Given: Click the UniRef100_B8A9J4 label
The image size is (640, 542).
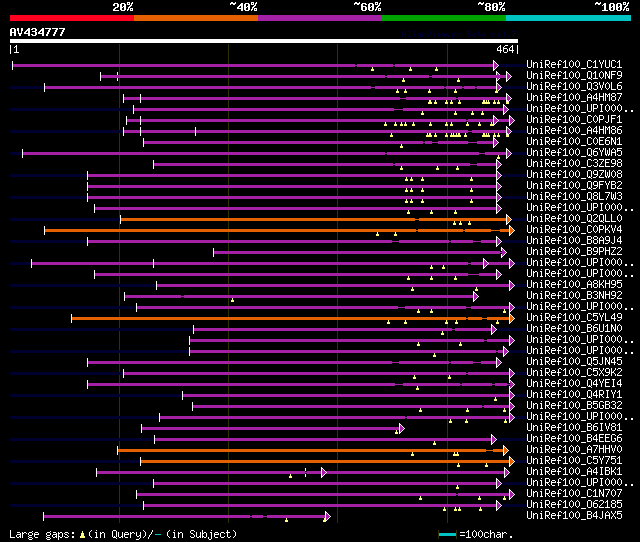Looking at the screenshot, I should (x=574, y=241).
